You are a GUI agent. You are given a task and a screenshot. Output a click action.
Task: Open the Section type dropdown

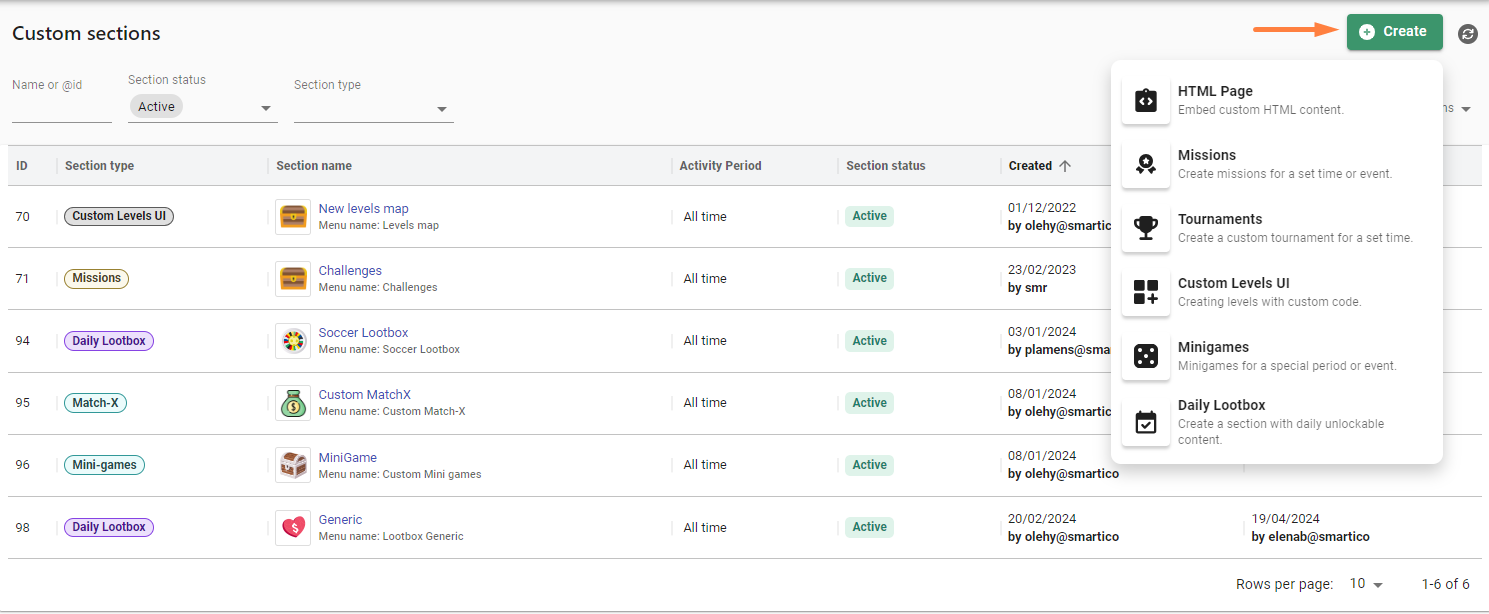click(x=373, y=108)
